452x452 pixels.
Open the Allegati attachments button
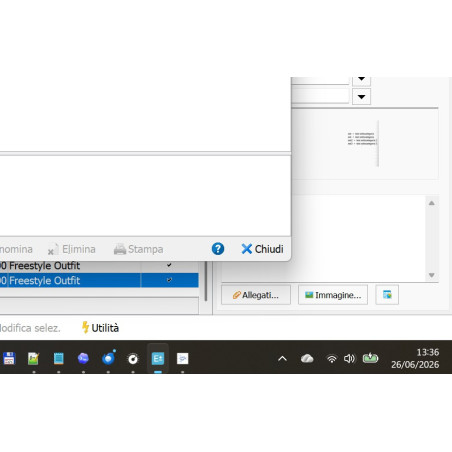tap(256, 295)
